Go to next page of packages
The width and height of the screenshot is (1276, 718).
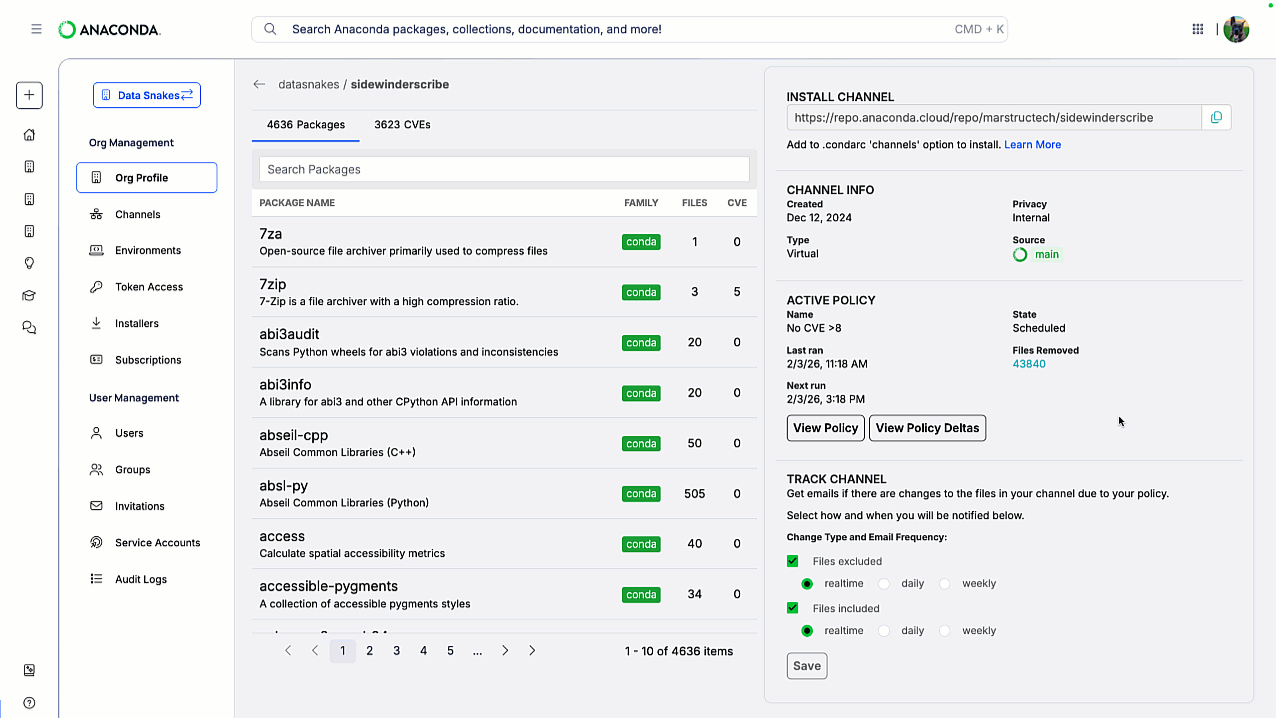point(505,651)
